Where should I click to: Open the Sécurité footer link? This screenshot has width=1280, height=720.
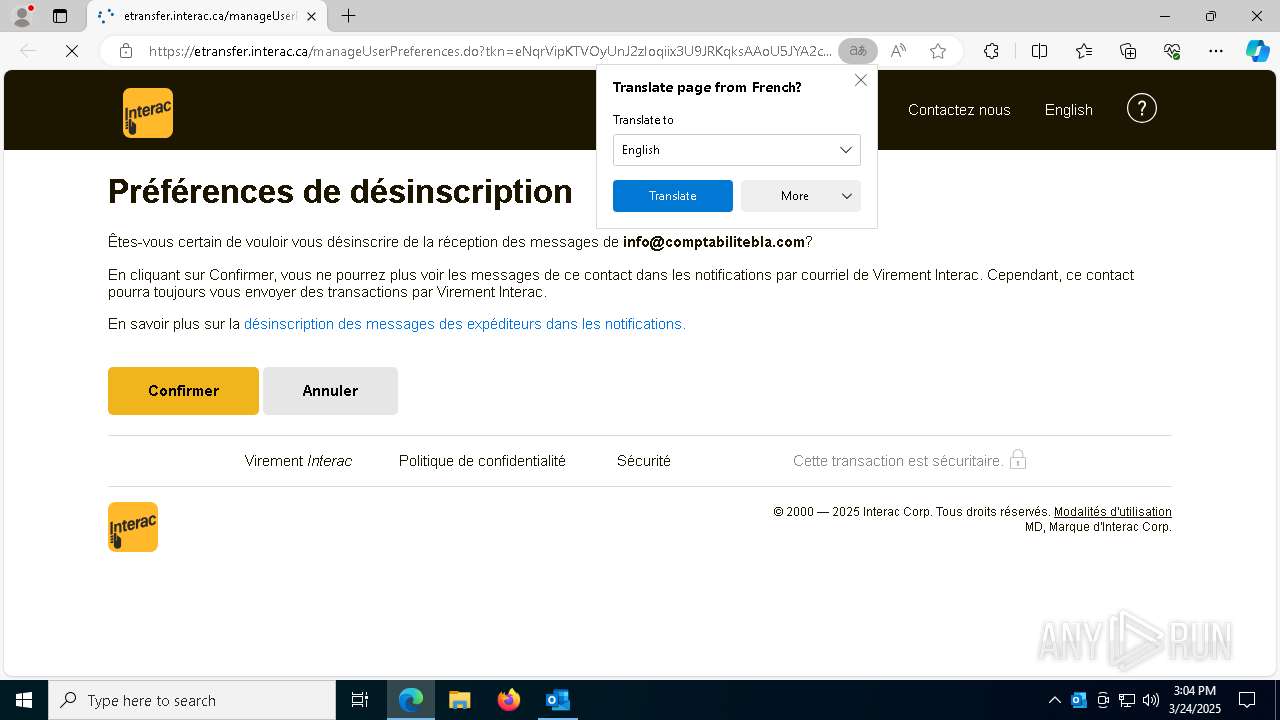(x=644, y=461)
